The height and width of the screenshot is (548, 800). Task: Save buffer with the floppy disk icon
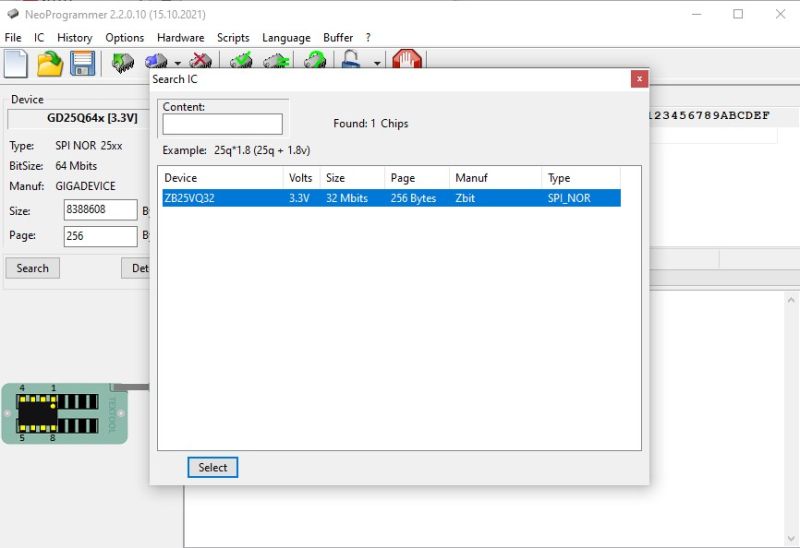[83, 64]
